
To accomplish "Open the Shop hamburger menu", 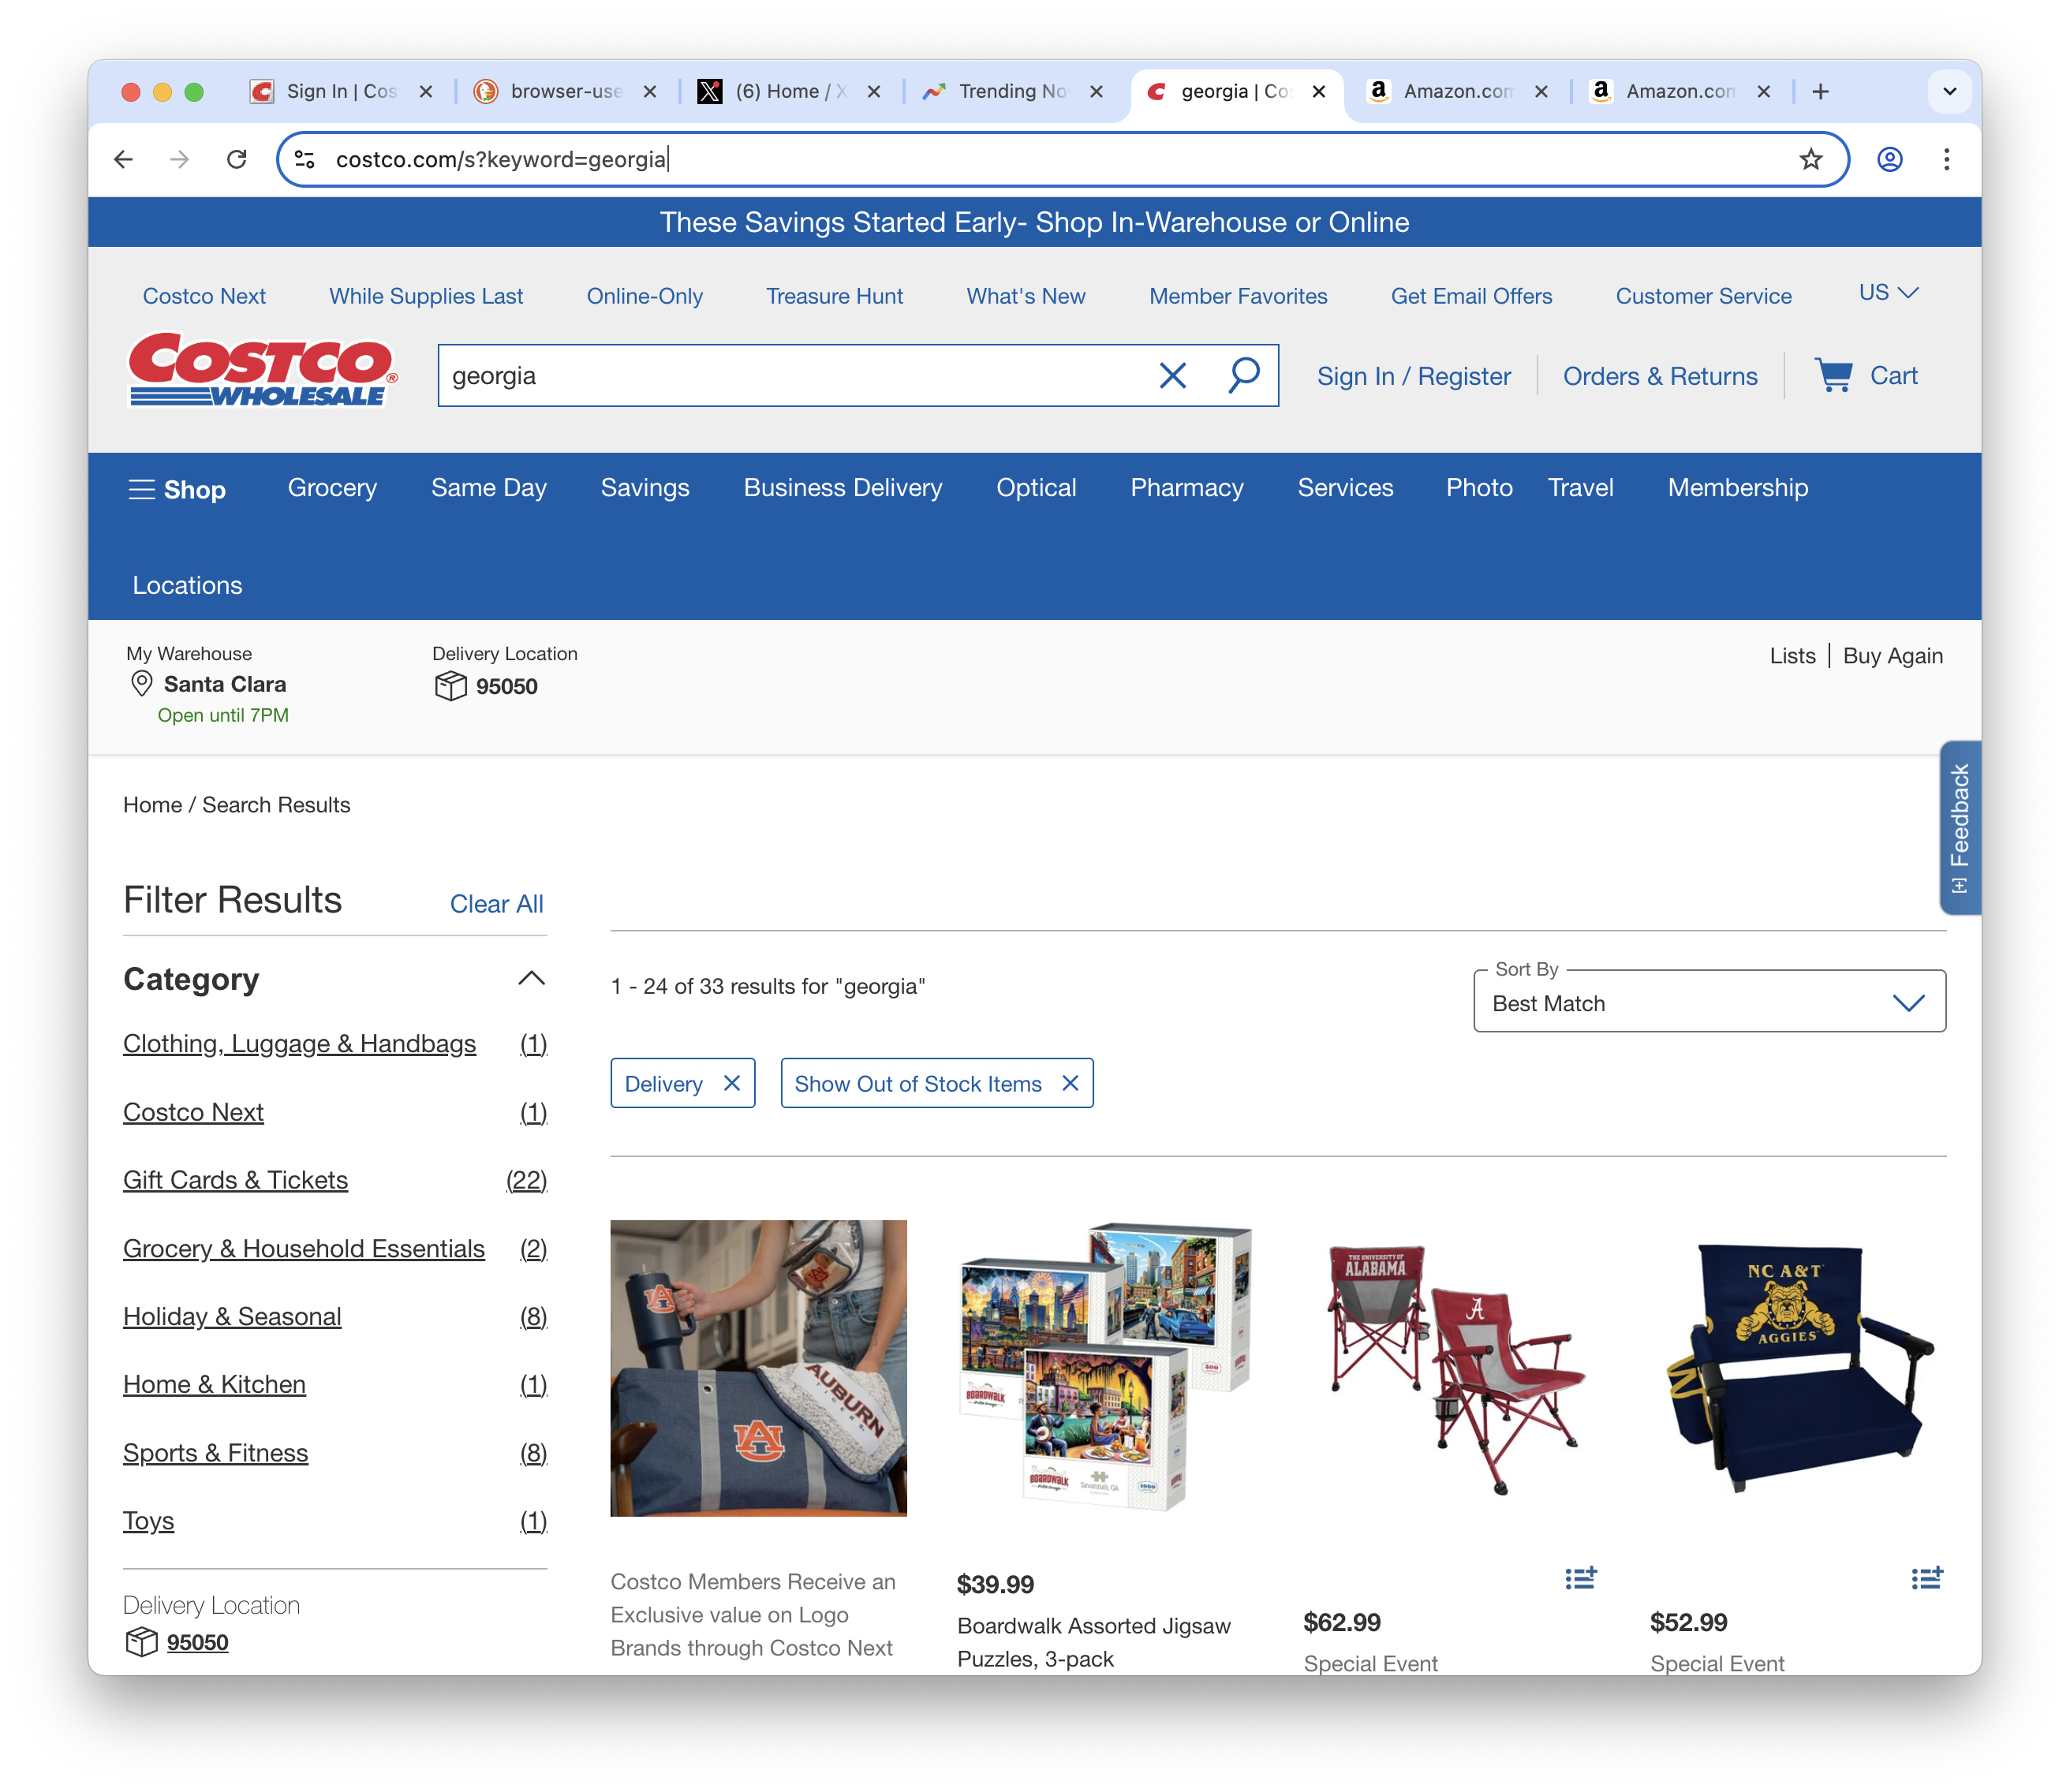I will click(x=177, y=489).
